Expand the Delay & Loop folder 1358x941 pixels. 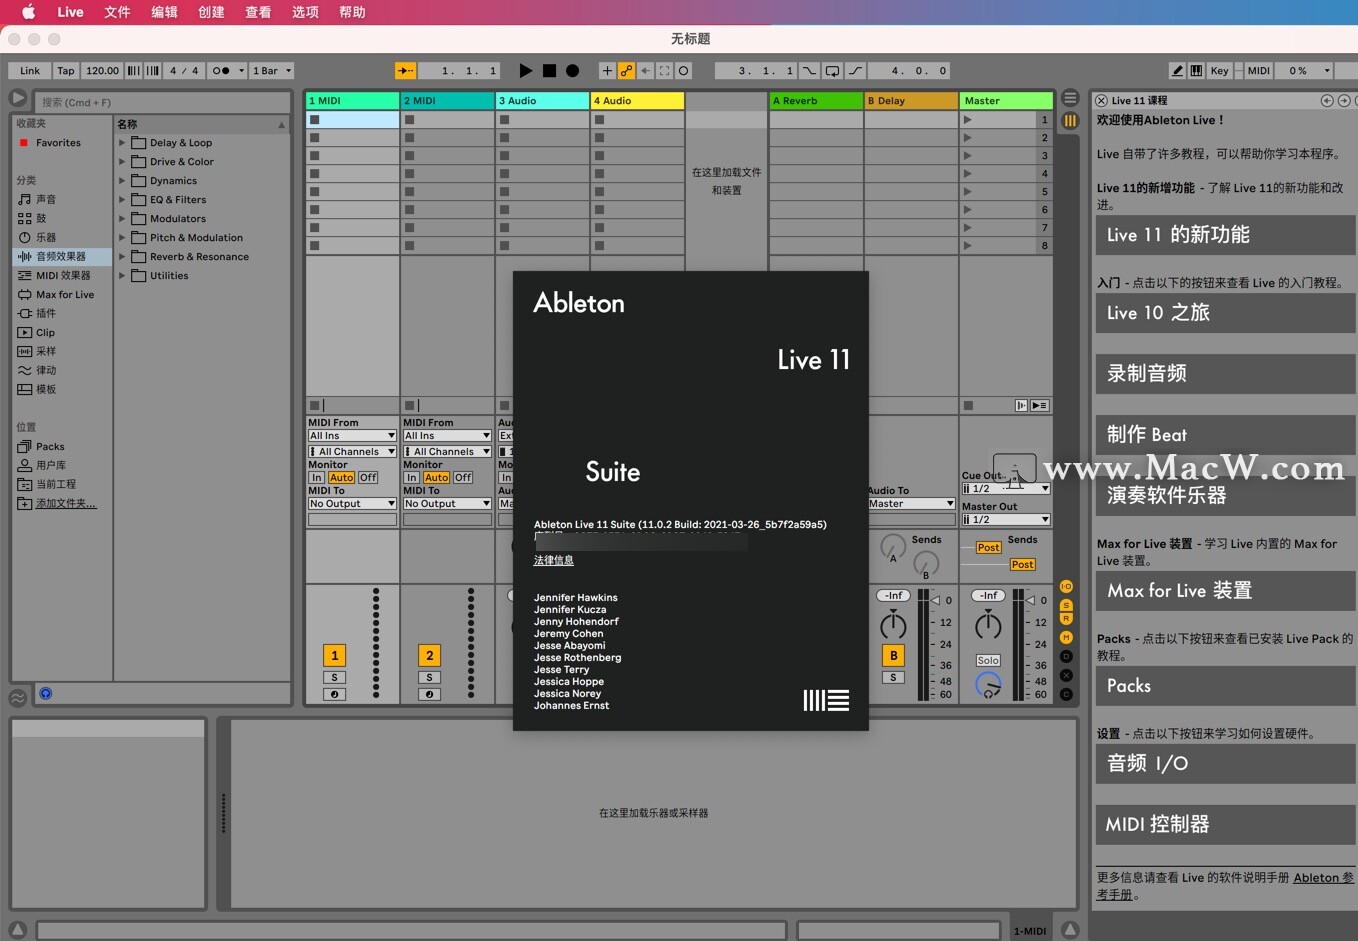[x=123, y=143]
